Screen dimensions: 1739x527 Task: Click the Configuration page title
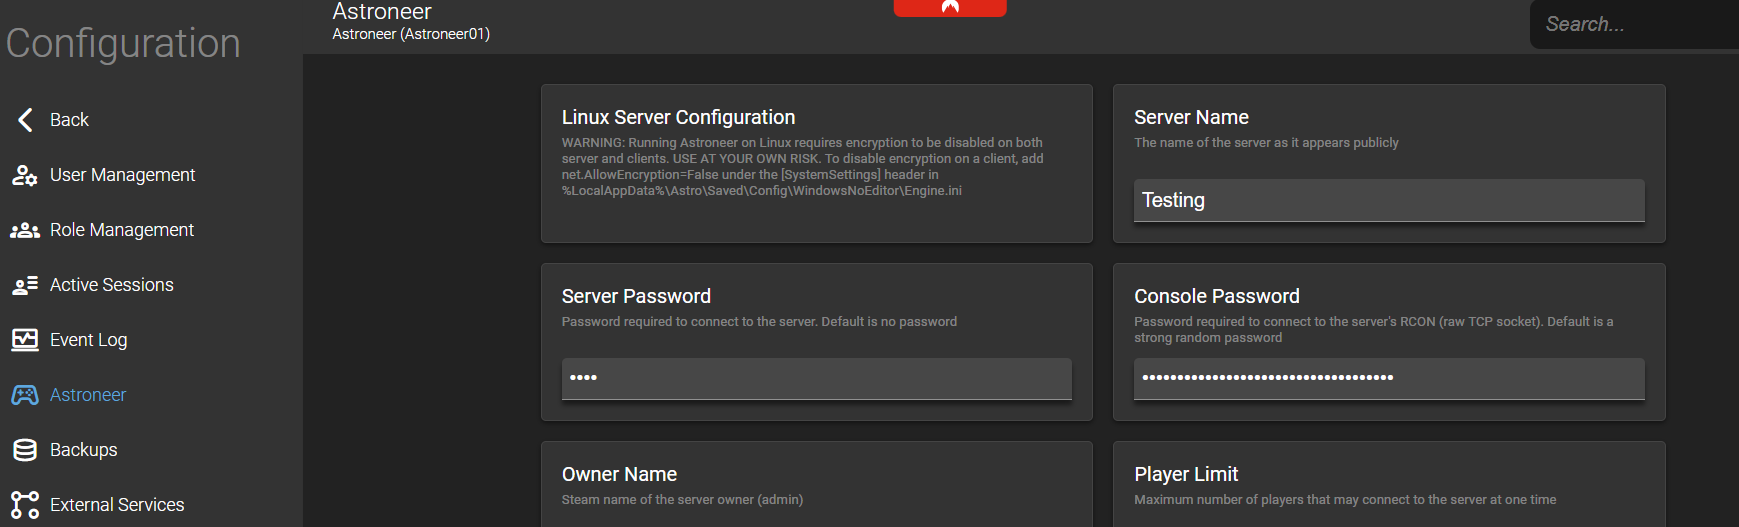(x=123, y=44)
